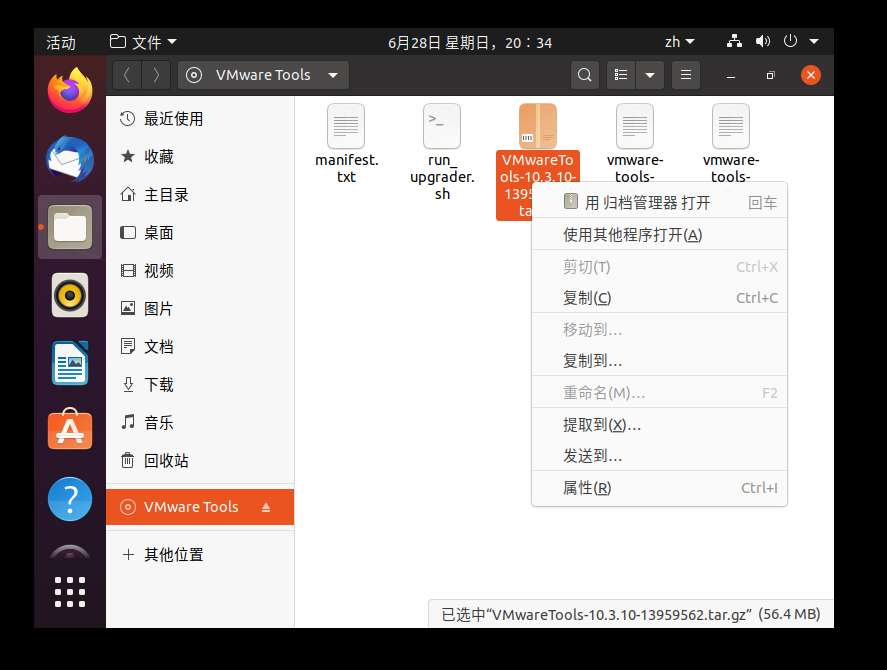Open 其他位置 in the sidebar
The image size is (887, 670).
[200, 555]
